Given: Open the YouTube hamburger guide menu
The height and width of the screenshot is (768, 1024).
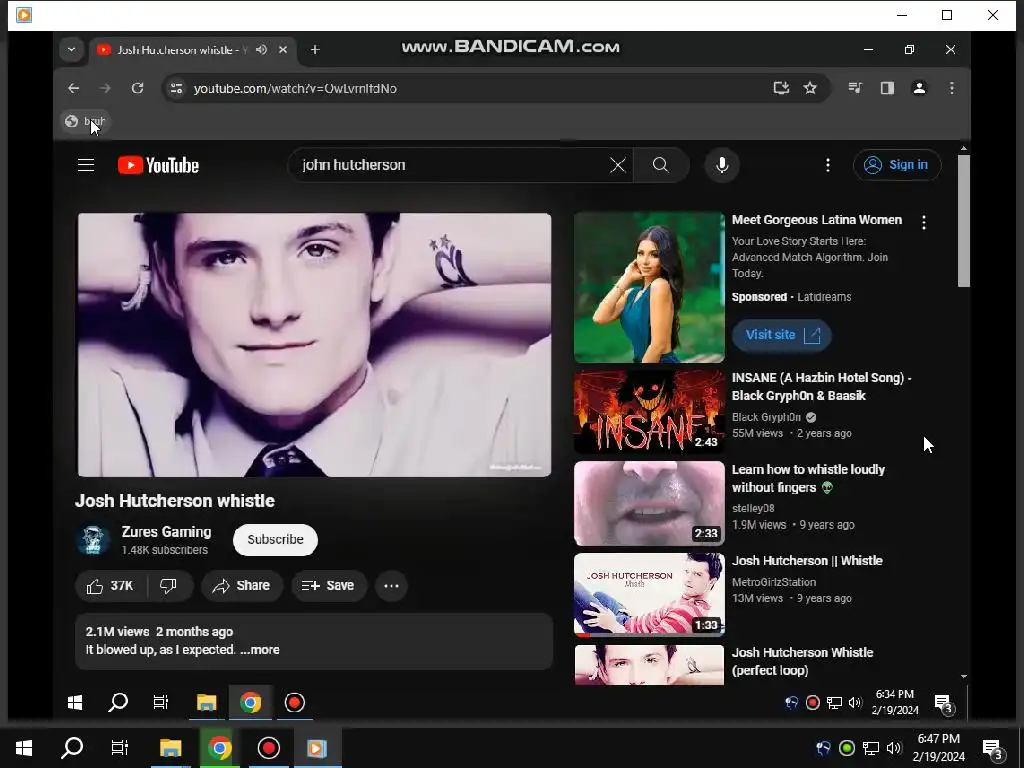Looking at the screenshot, I should (86, 165).
